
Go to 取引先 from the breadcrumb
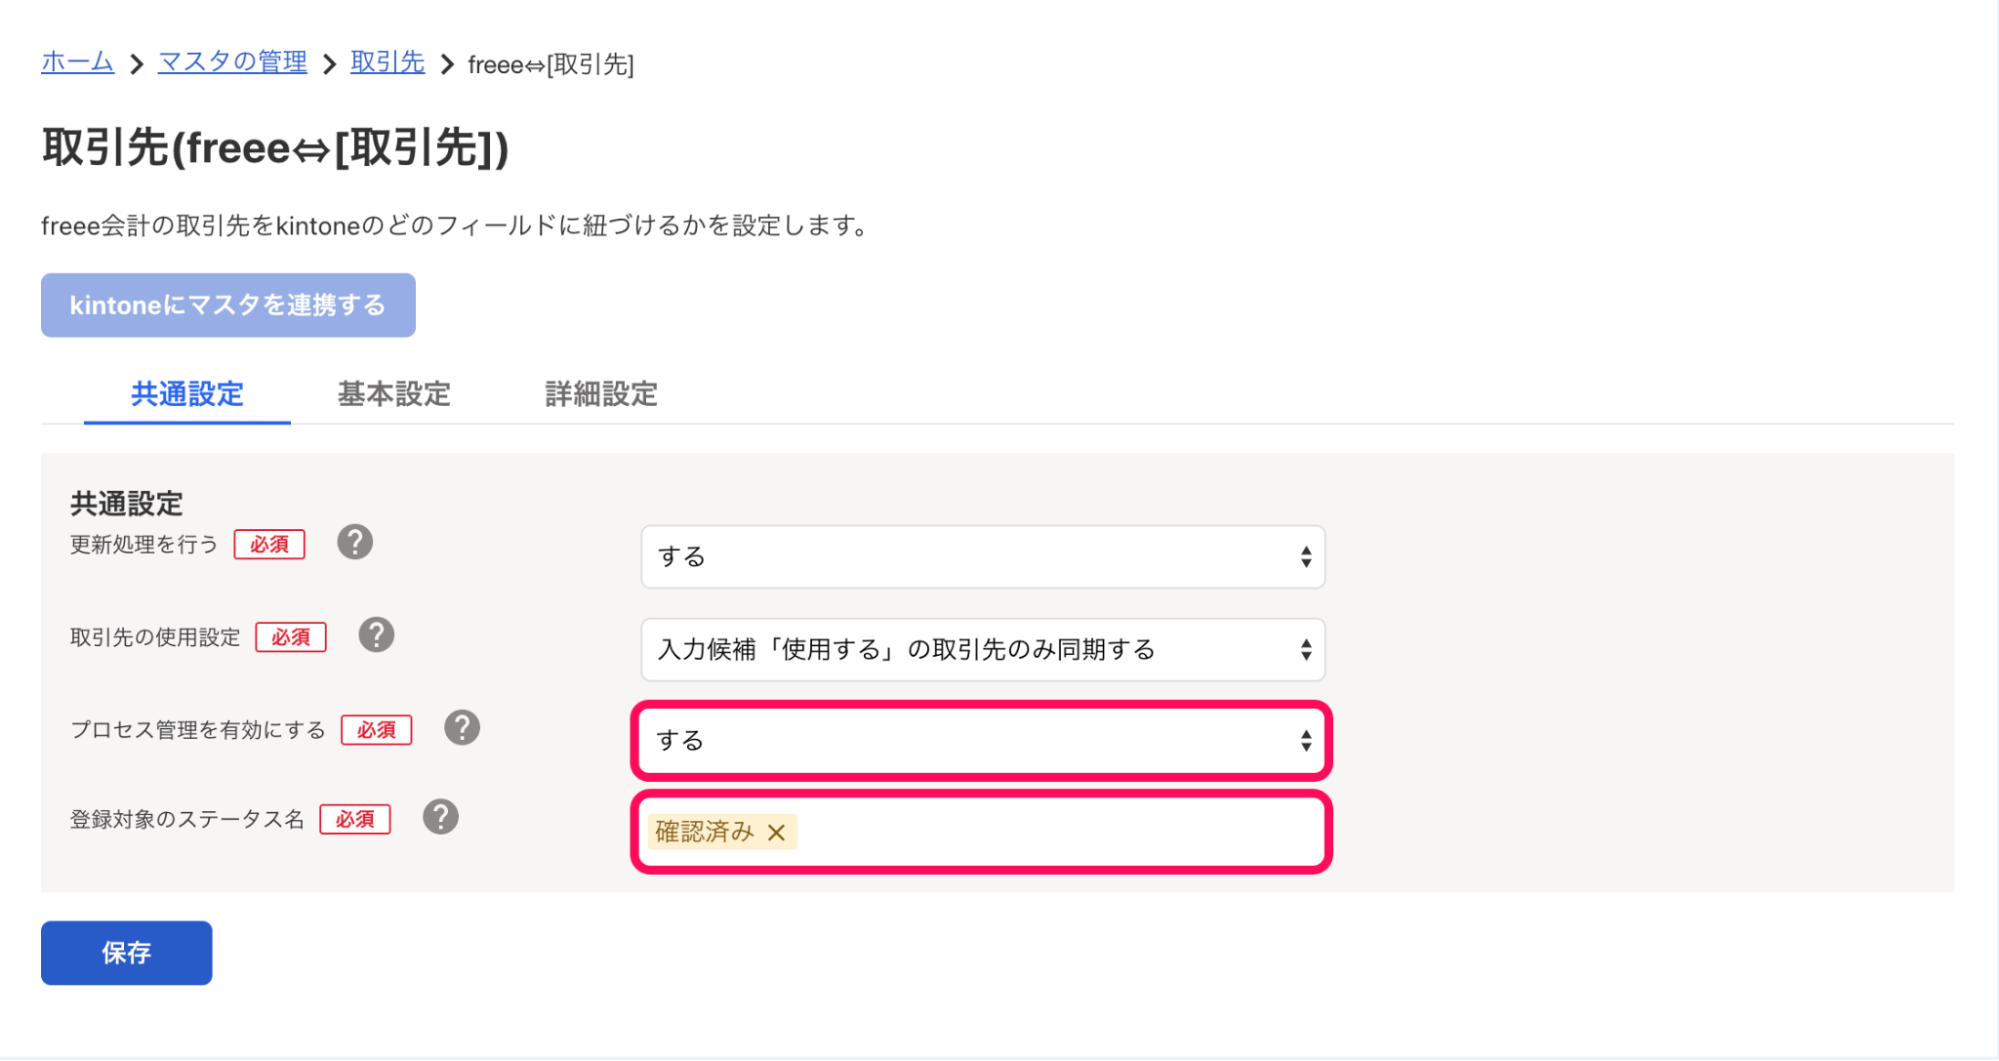(x=387, y=62)
